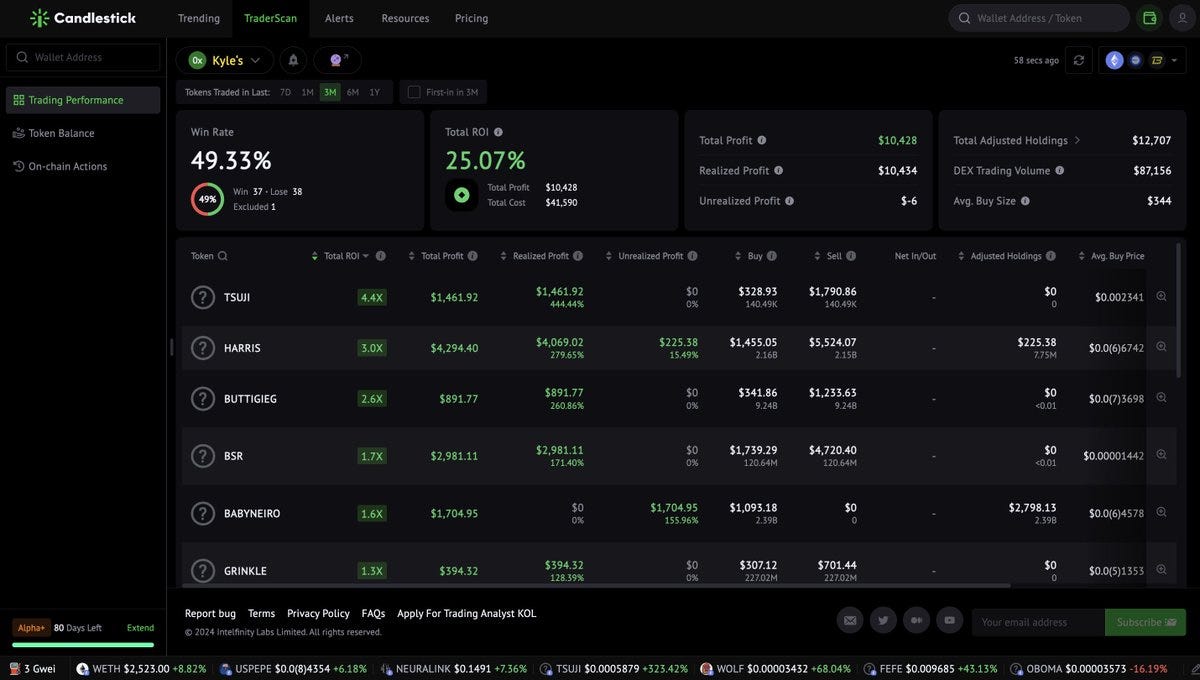
Task: Click the Ethereum chain icon
Action: point(1114,60)
